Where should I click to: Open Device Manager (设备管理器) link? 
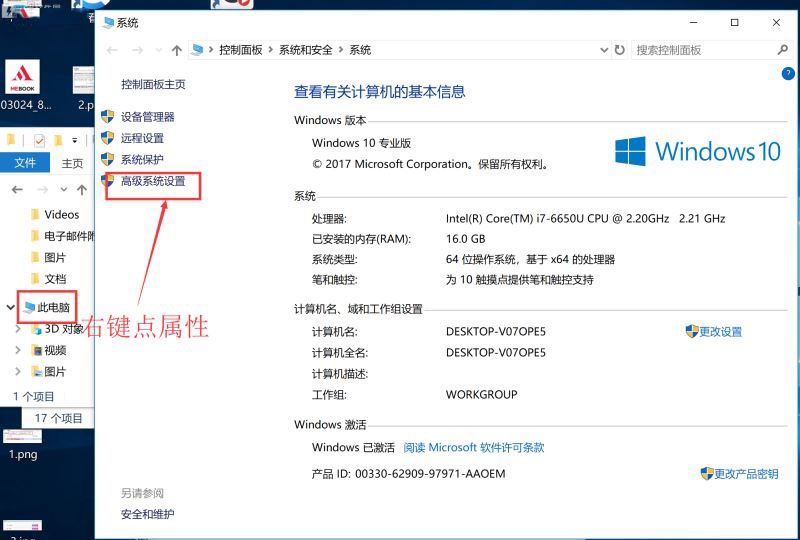(147, 117)
